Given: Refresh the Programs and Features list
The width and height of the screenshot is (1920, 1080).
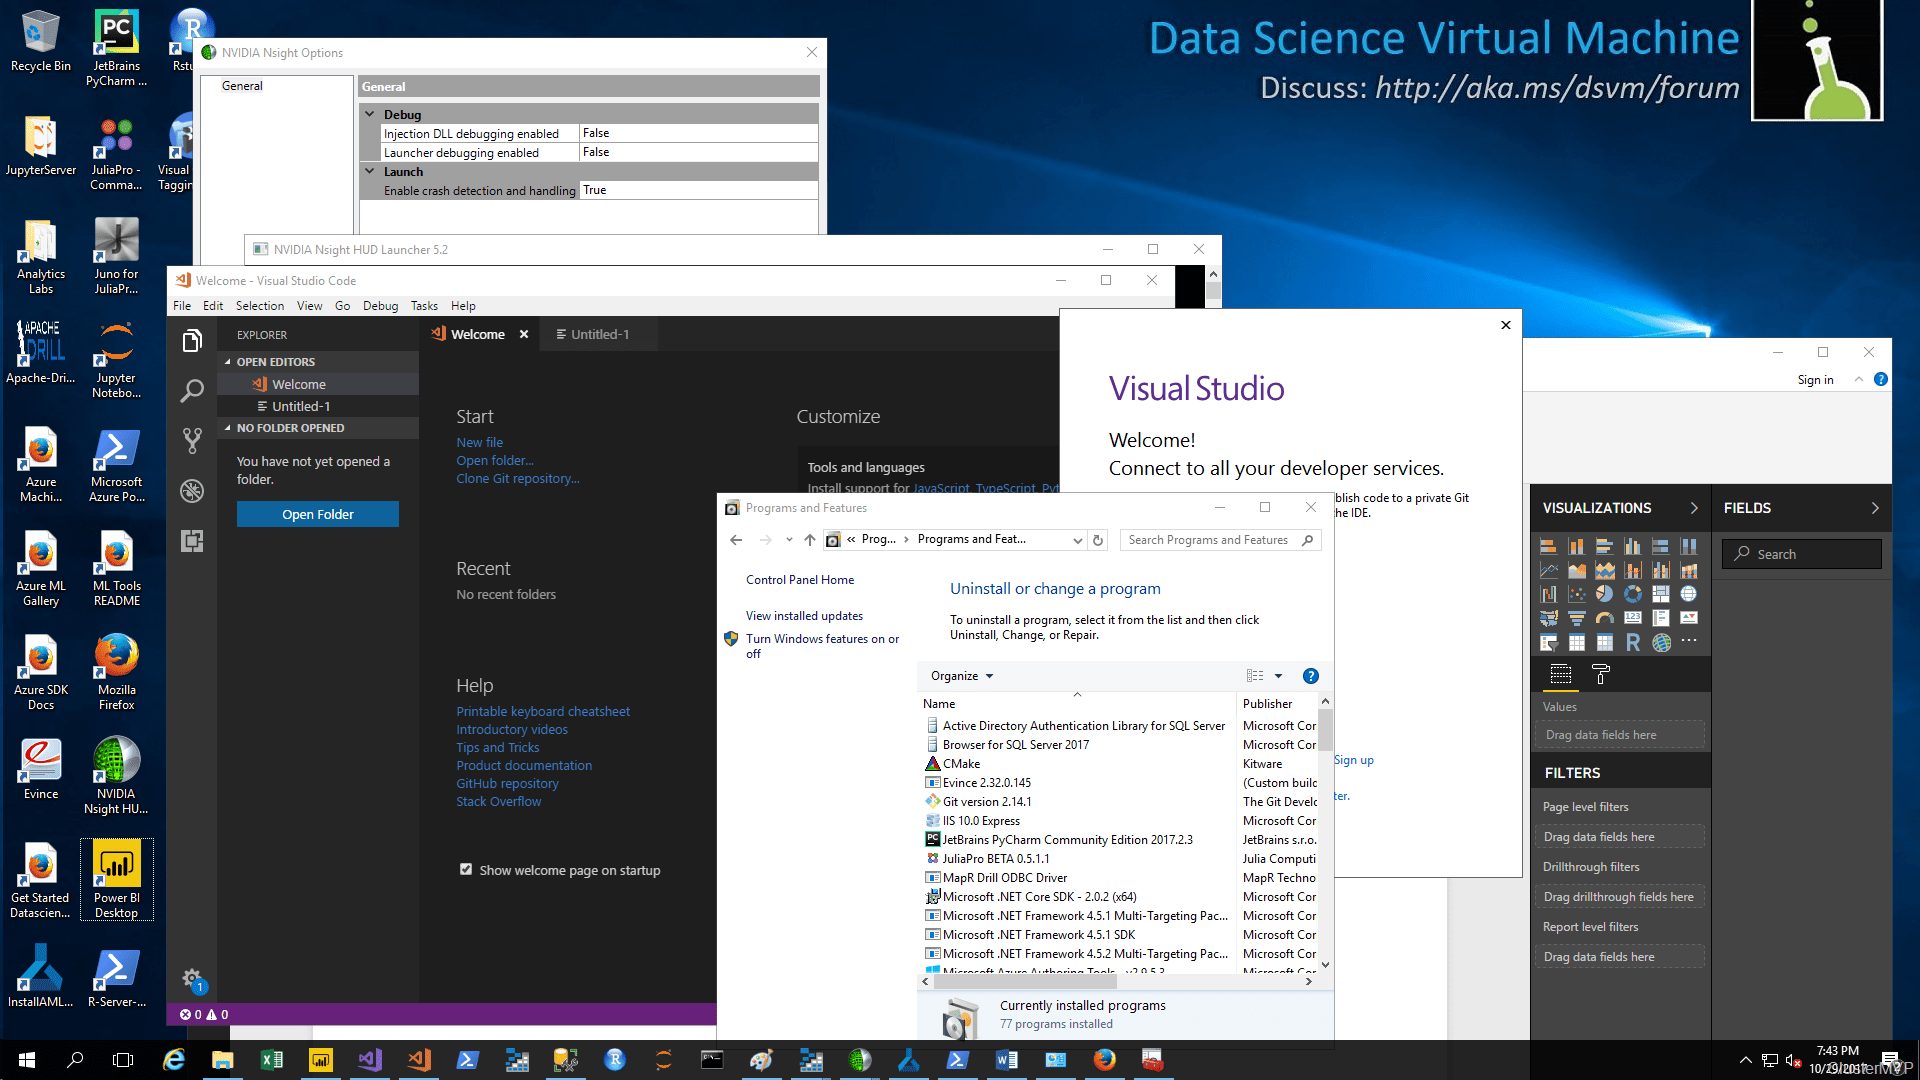Looking at the screenshot, I should 1098,540.
